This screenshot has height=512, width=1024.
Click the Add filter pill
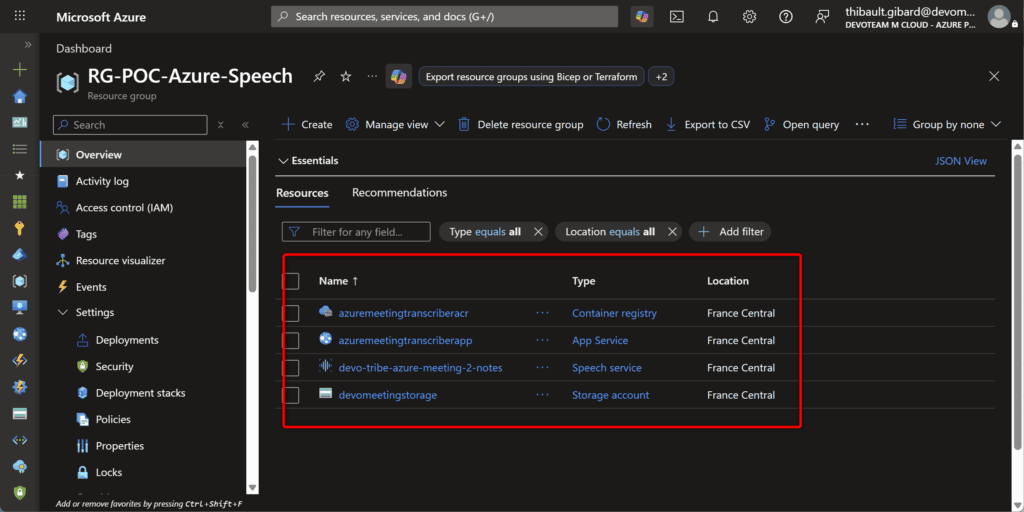point(730,231)
